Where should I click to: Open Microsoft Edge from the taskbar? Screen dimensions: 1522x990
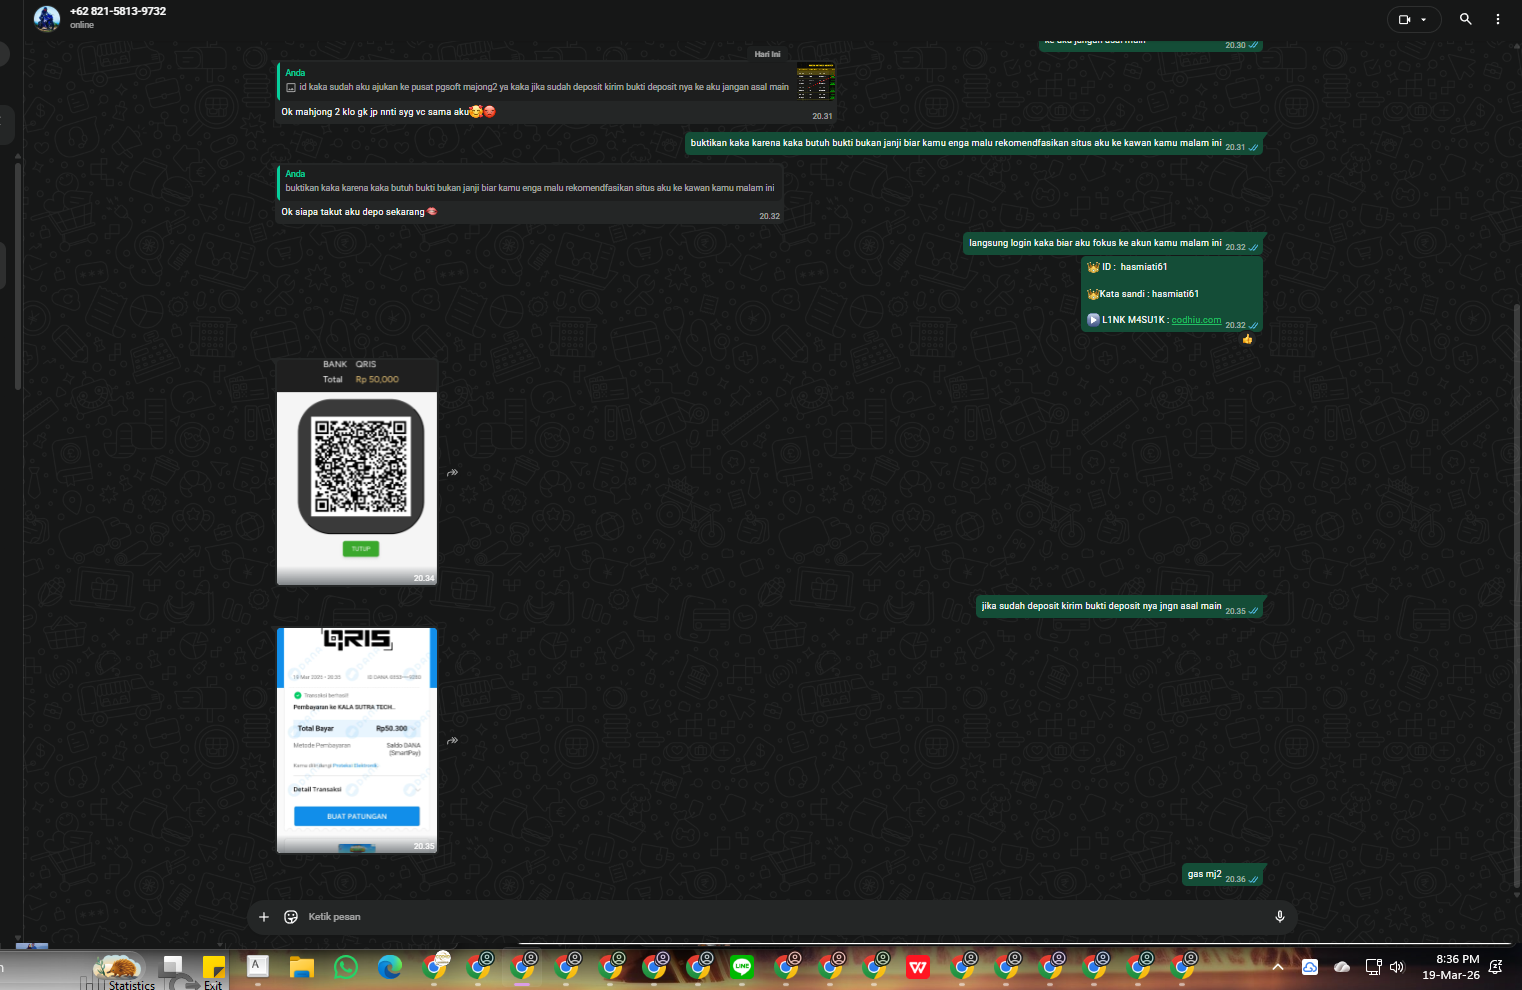coord(390,967)
